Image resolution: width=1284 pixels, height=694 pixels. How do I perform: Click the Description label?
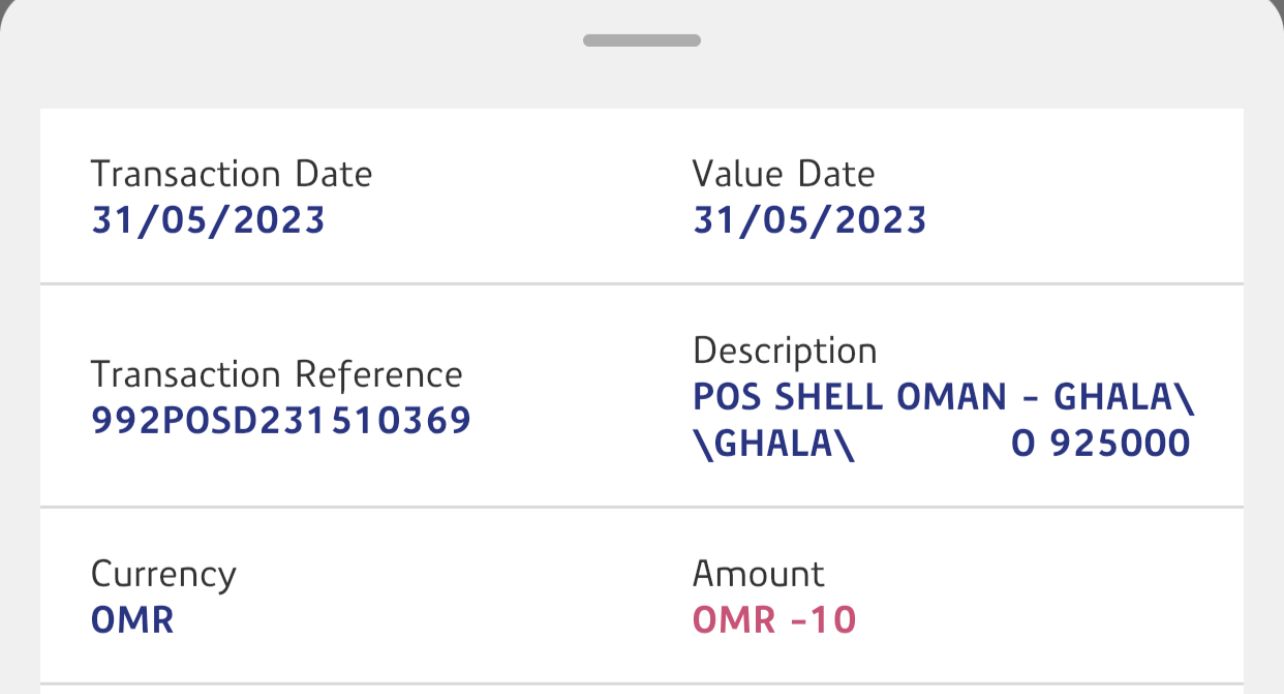[784, 351]
